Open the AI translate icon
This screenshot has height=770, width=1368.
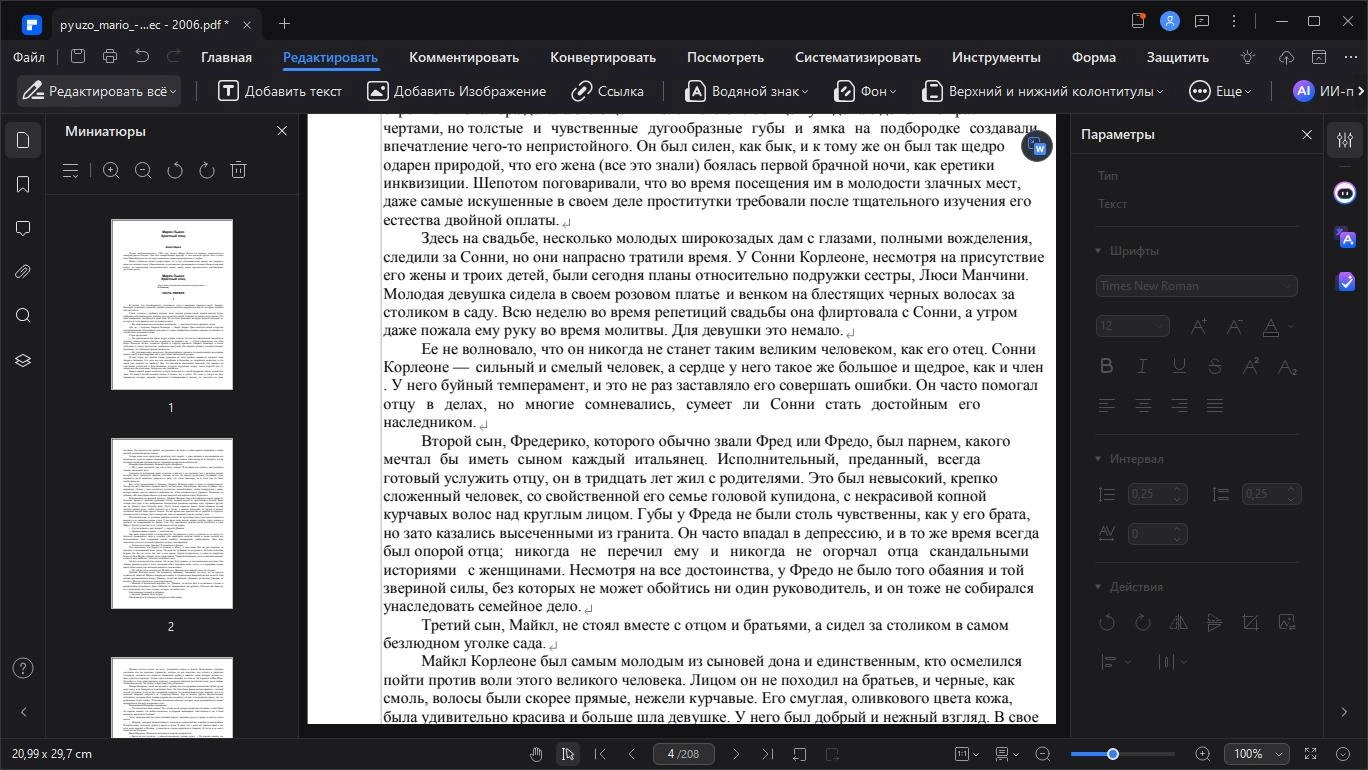(1345, 237)
